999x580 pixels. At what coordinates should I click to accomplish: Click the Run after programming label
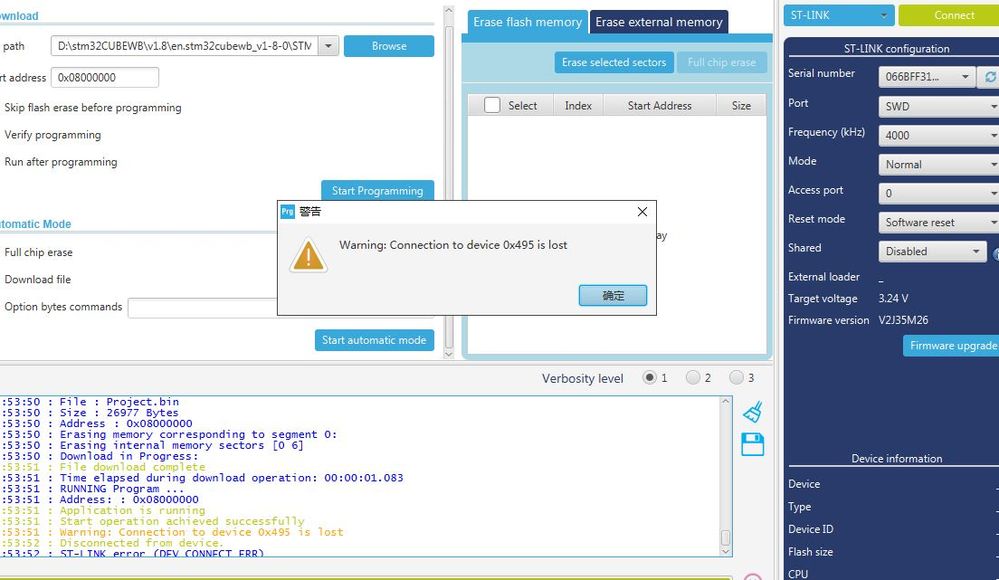(x=61, y=162)
